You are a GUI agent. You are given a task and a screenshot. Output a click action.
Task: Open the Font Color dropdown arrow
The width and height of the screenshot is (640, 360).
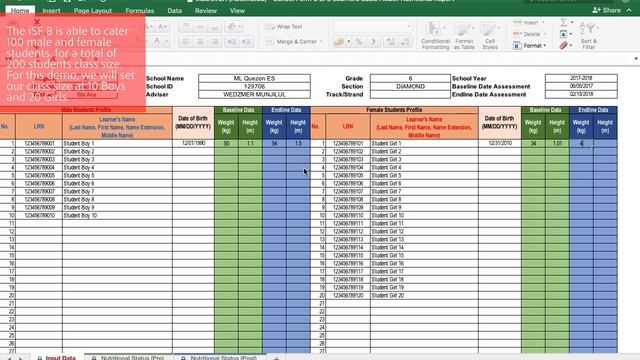(166, 41)
